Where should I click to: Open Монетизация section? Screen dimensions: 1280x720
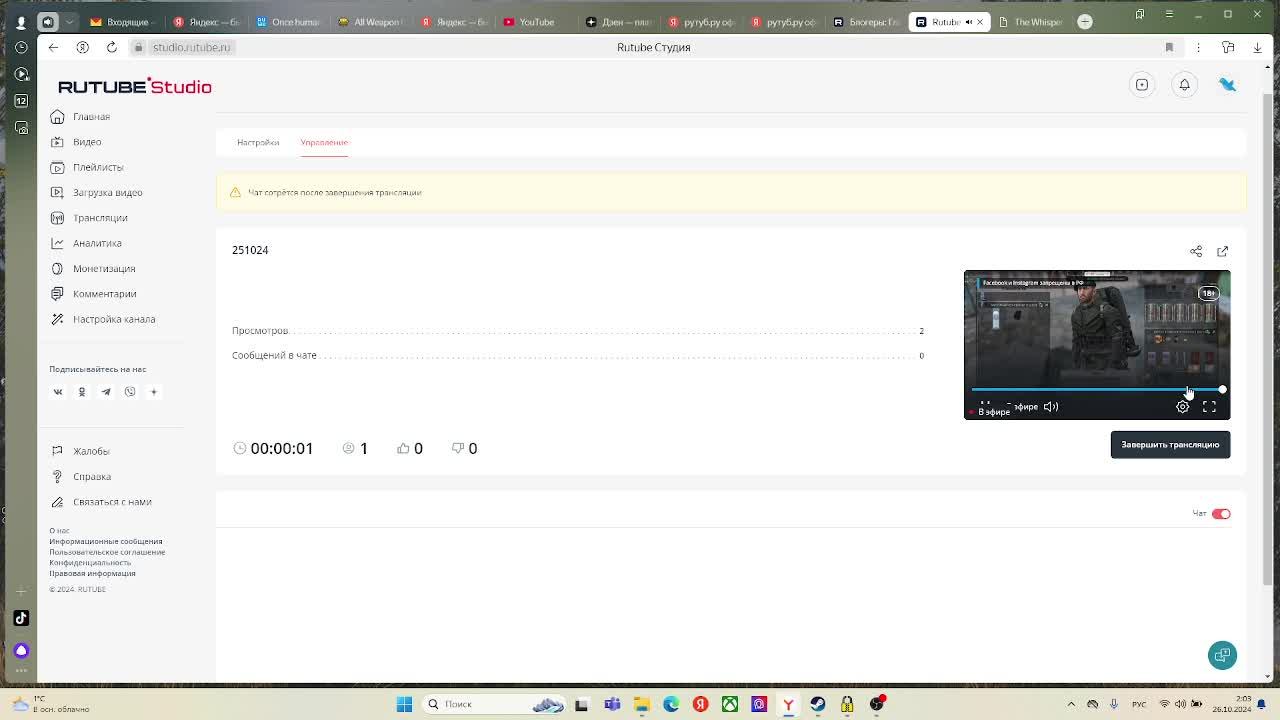pyautogui.click(x=93, y=268)
